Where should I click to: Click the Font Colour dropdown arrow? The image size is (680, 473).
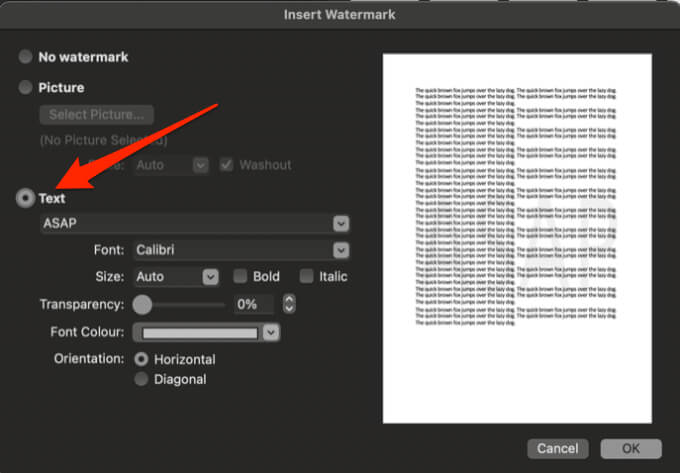coord(271,333)
